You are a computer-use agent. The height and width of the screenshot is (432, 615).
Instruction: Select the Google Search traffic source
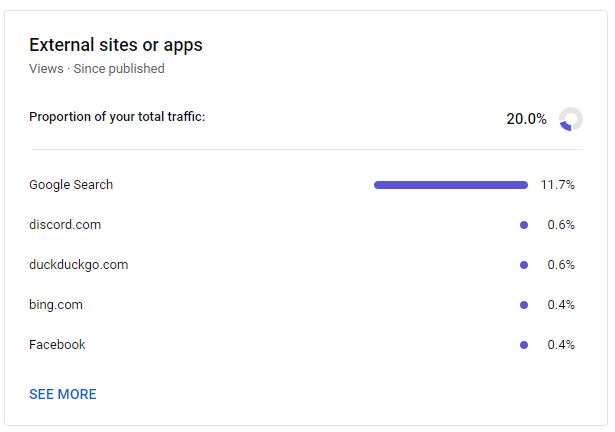71,185
